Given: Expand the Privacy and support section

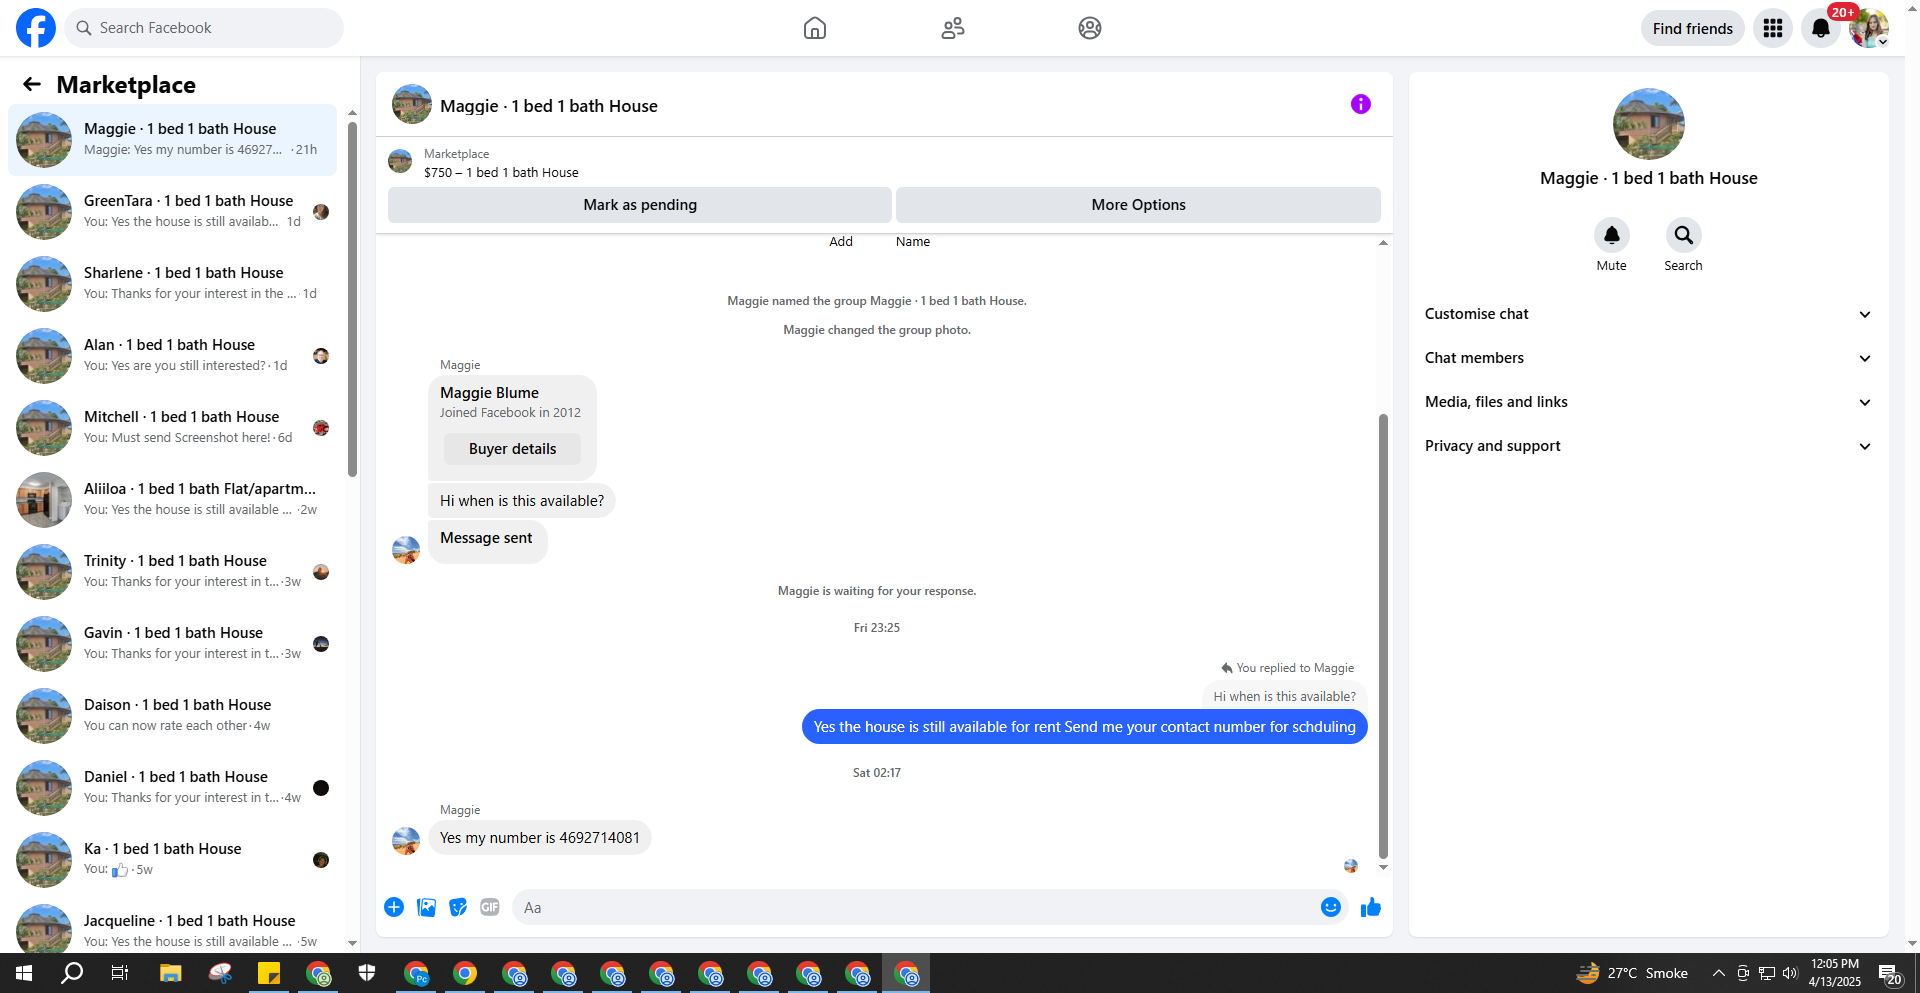Looking at the screenshot, I should pyautogui.click(x=1648, y=446).
